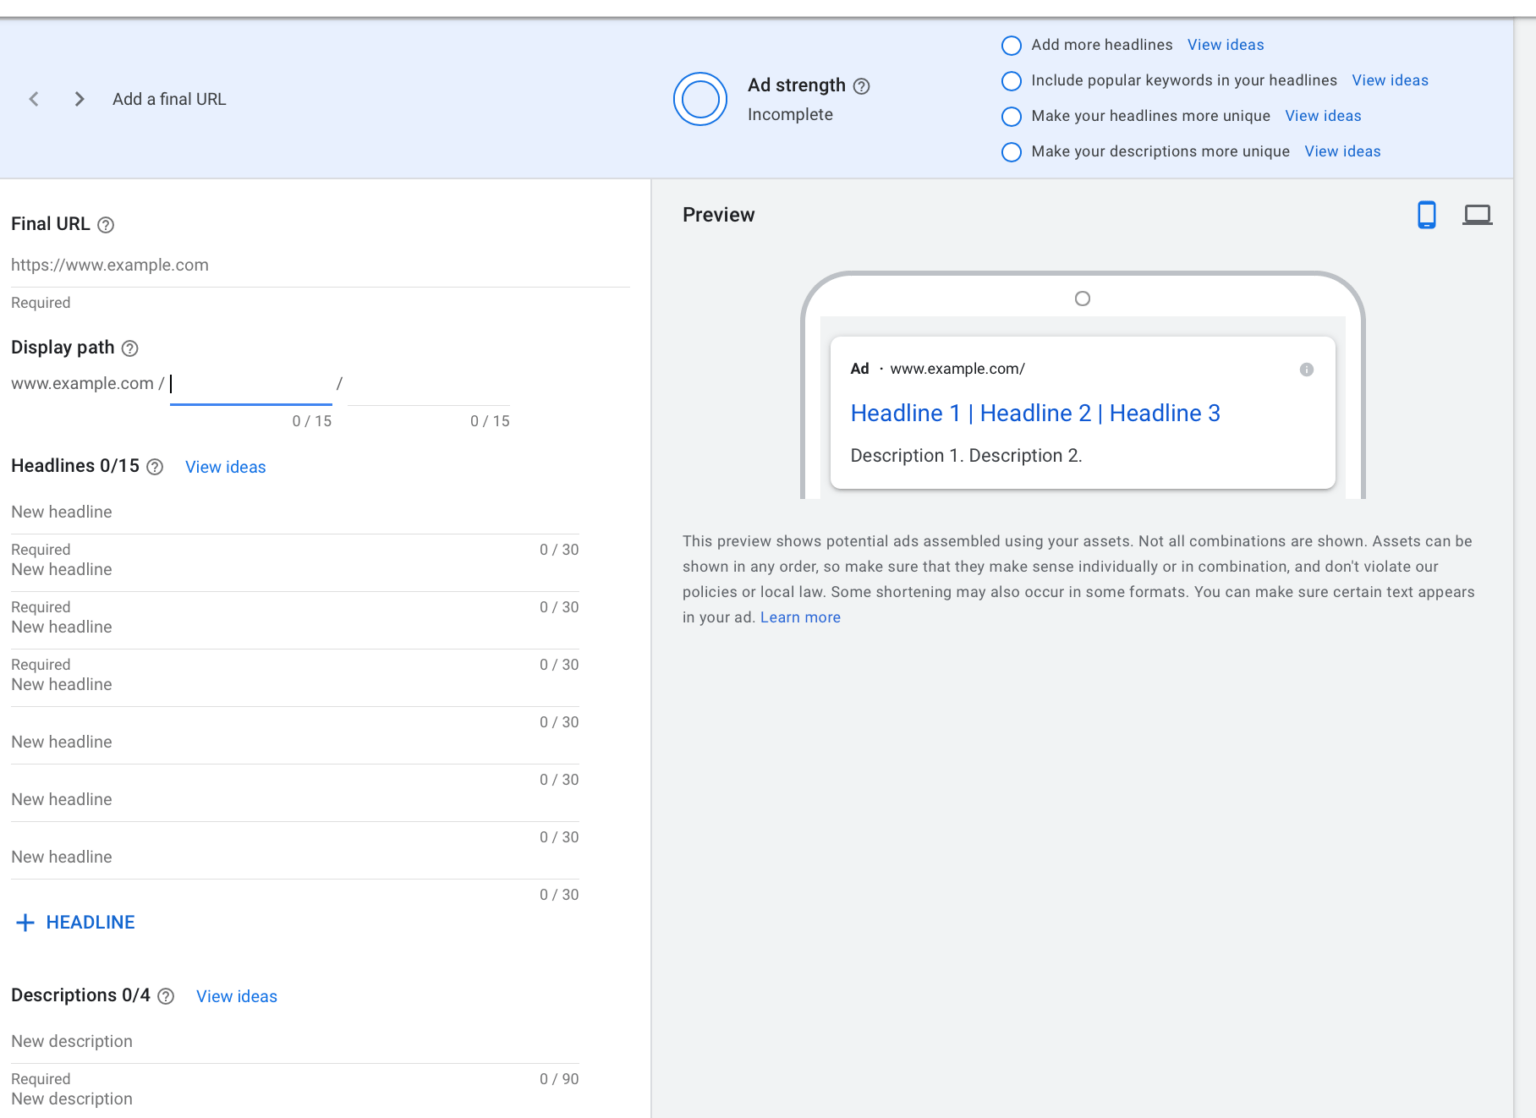Viewport: 1536px width, 1118px height.
Task: Click View ideas next to Headlines 0/15
Action: click(225, 467)
